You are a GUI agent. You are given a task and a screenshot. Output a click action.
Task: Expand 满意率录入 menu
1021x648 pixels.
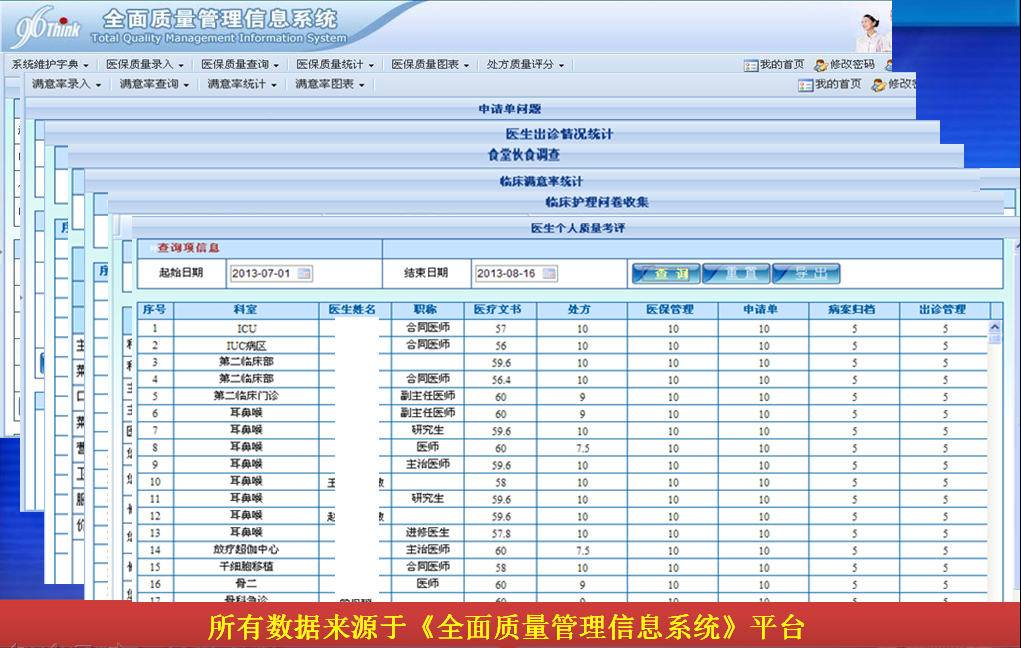click(x=66, y=84)
